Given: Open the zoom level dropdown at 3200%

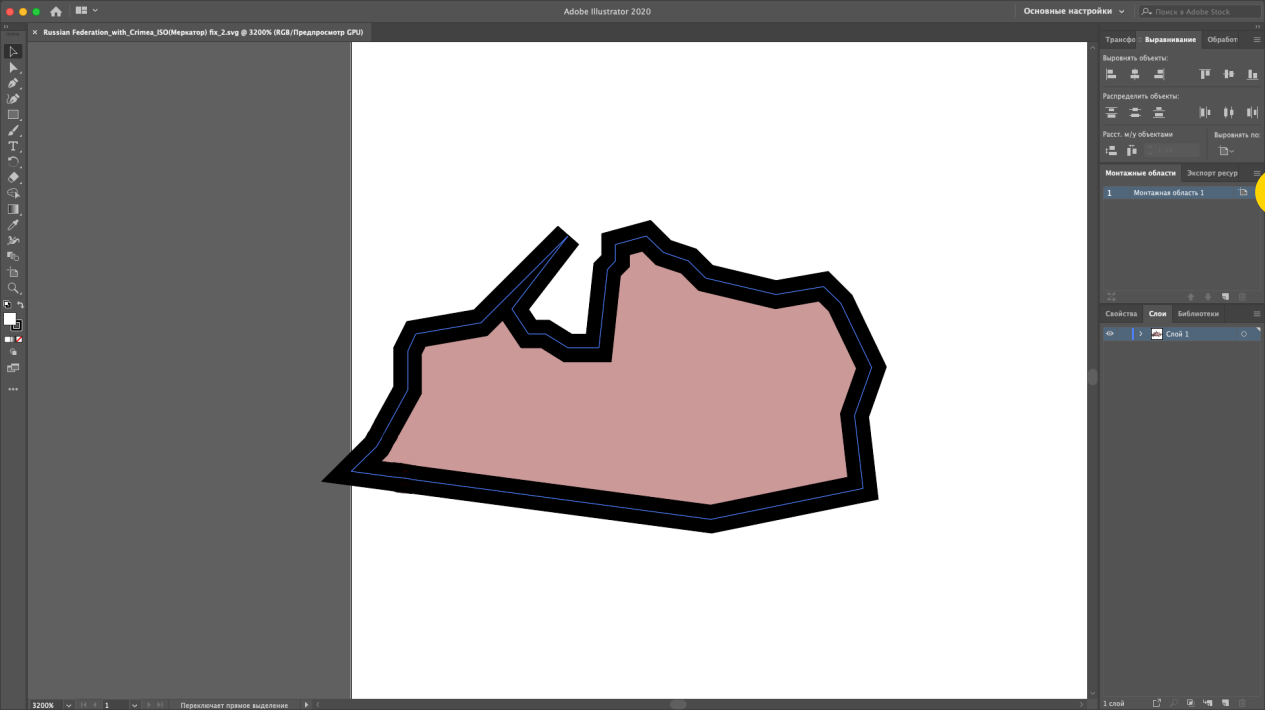Looking at the screenshot, I should point(68,705).
